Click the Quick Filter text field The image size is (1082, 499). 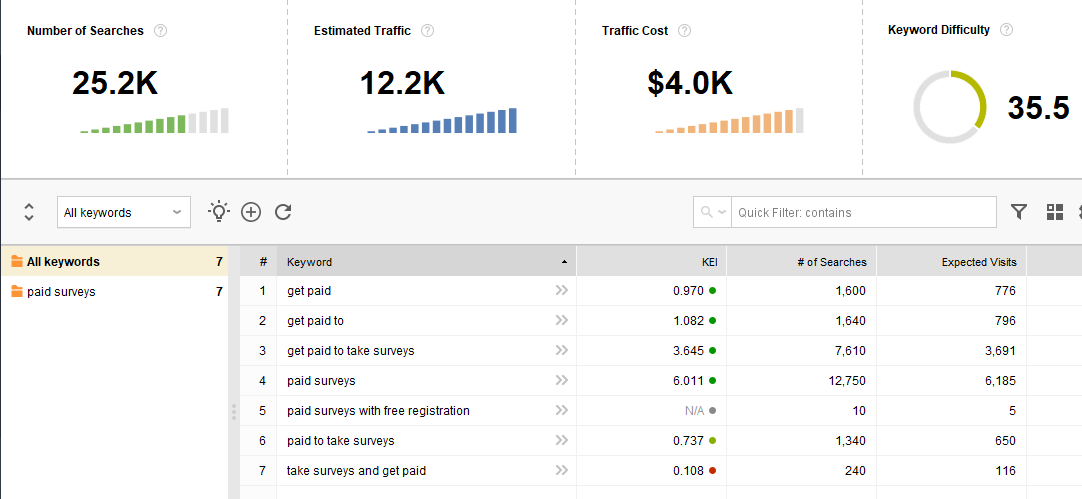coord(863,212)
